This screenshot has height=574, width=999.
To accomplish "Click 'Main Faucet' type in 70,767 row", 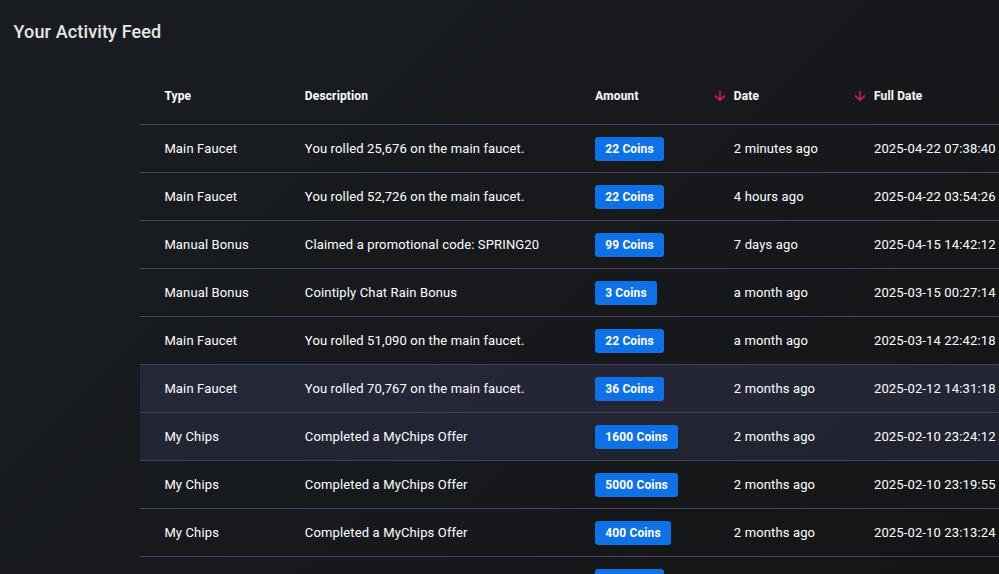I will pos(201,389).
